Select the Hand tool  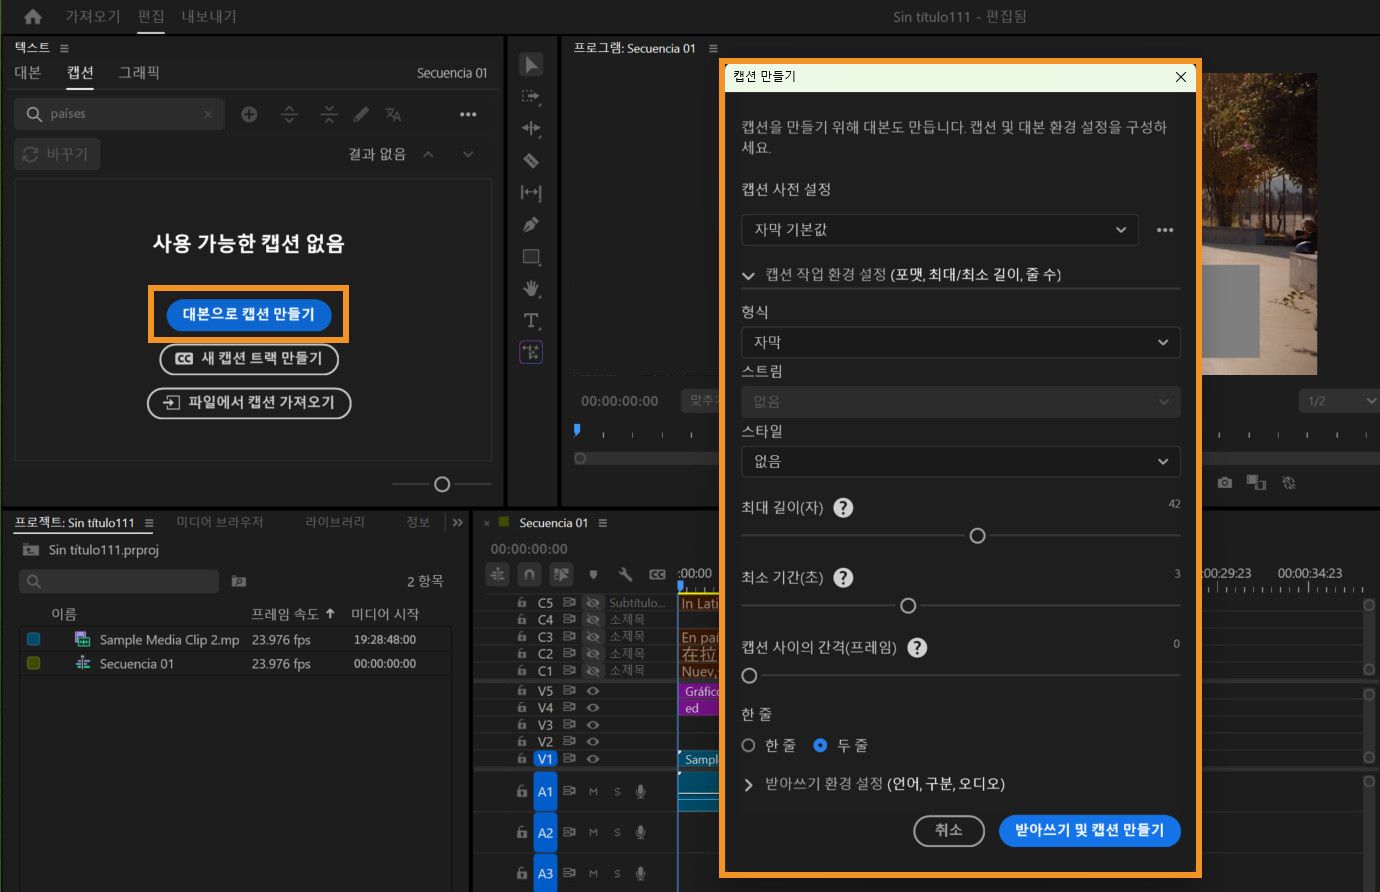[x=531, y=289]
